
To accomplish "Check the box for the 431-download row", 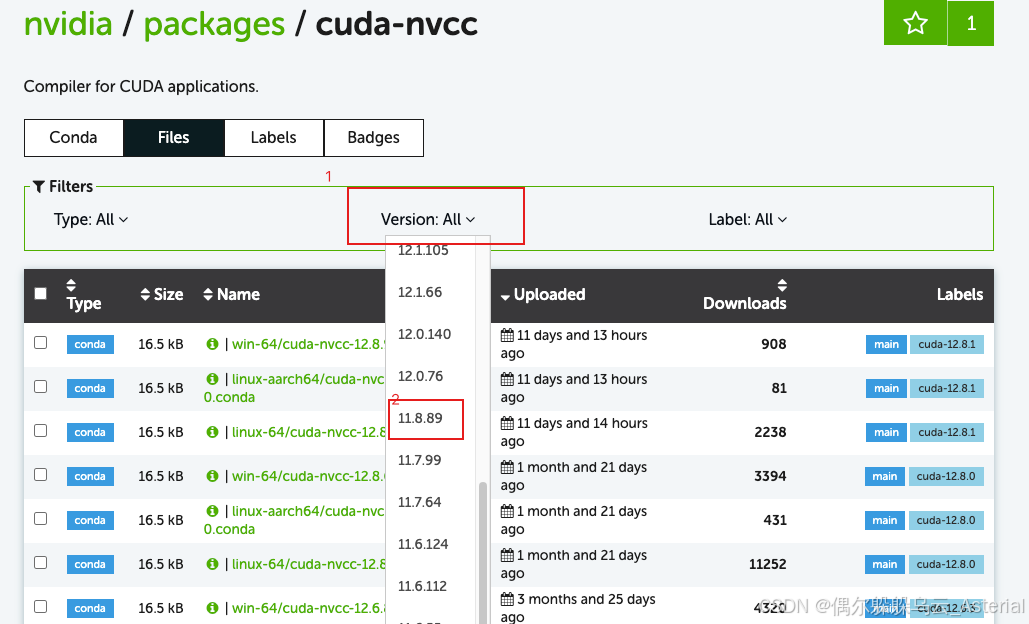I will point(41,518).
